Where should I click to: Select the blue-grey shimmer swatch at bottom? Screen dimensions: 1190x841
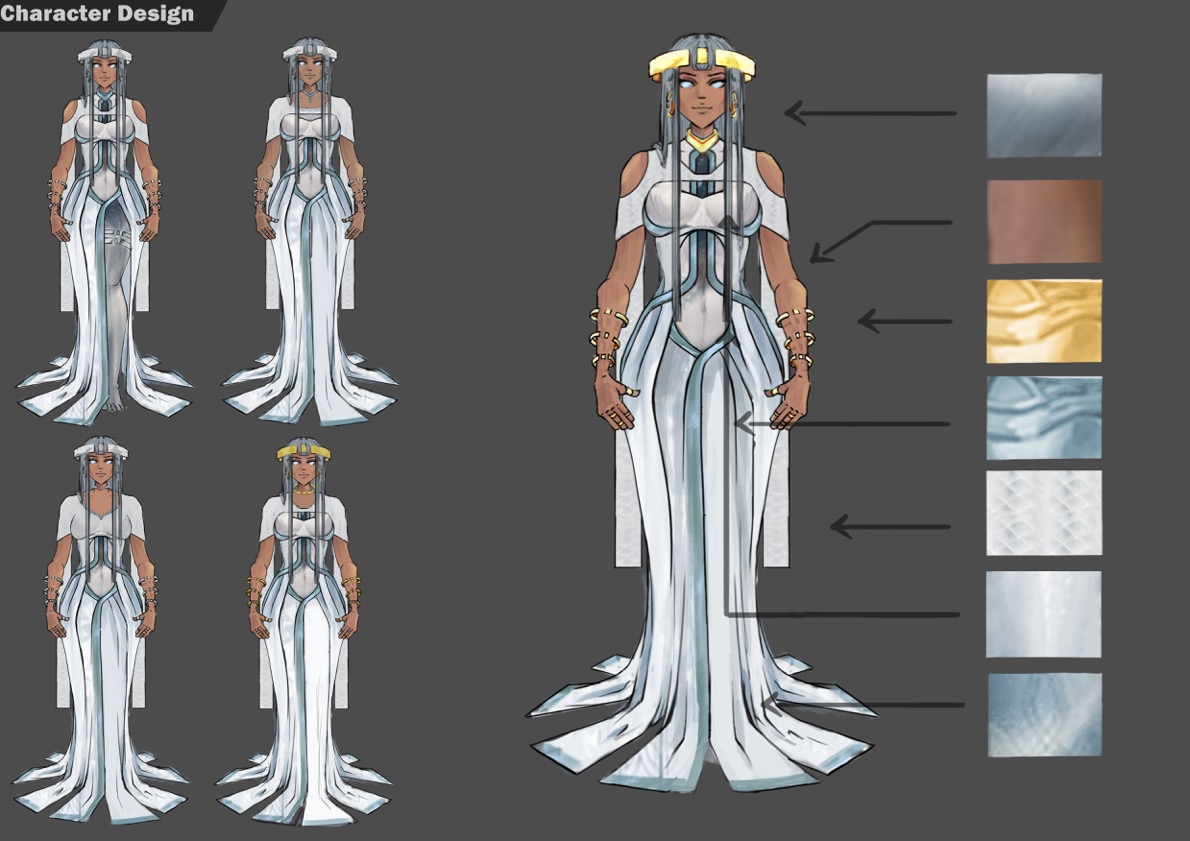[x=1044, y=715]
